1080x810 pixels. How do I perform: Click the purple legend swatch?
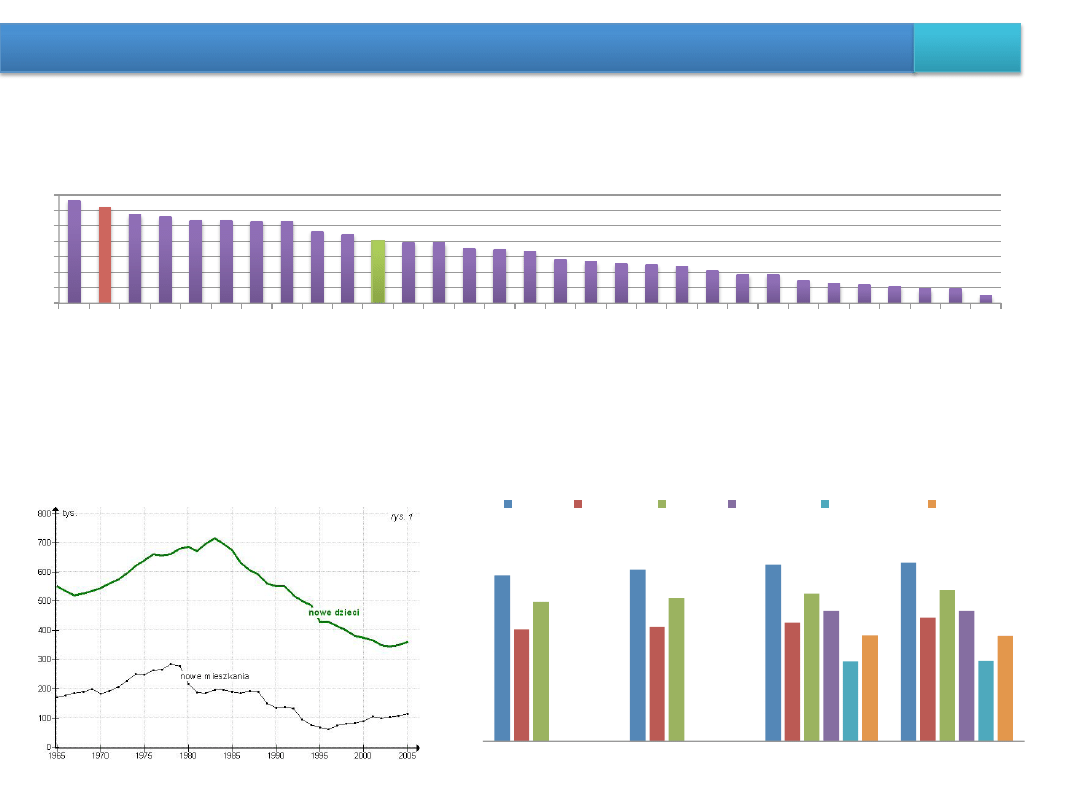[732, 505]
